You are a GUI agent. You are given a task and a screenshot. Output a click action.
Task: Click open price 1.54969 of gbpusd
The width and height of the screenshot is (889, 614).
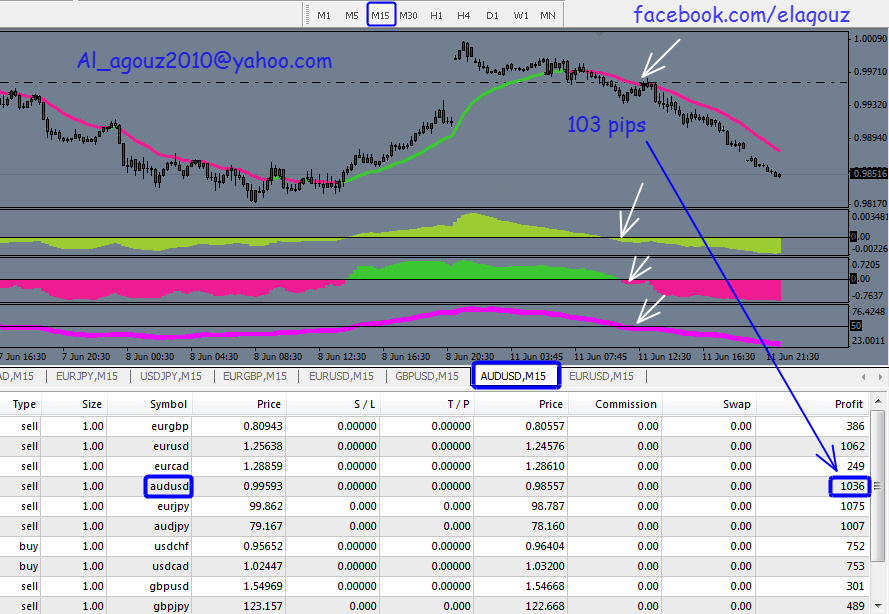coord(263,586)
